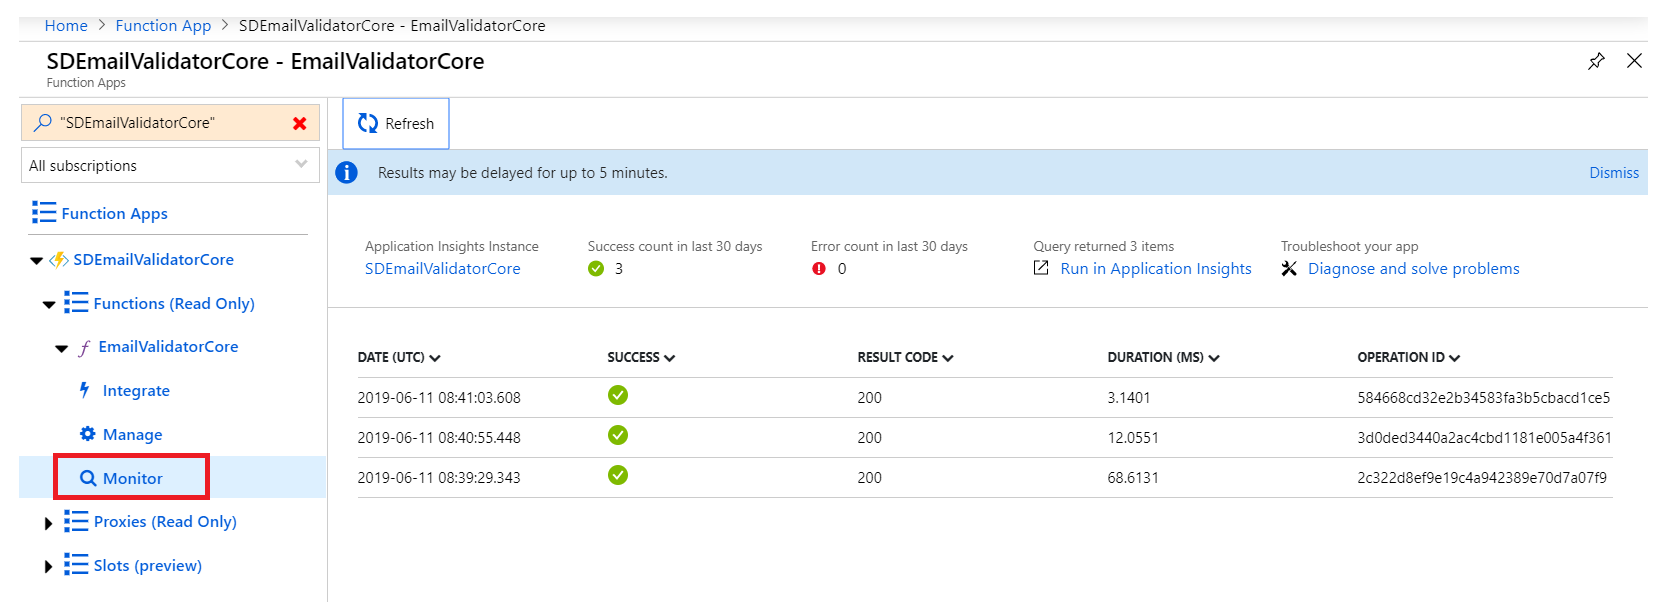Image resolution: width=1669 pixels, height=602 pixels.
Task: Click the success check for the 08:40:55 row
Action: coord(618,435)
